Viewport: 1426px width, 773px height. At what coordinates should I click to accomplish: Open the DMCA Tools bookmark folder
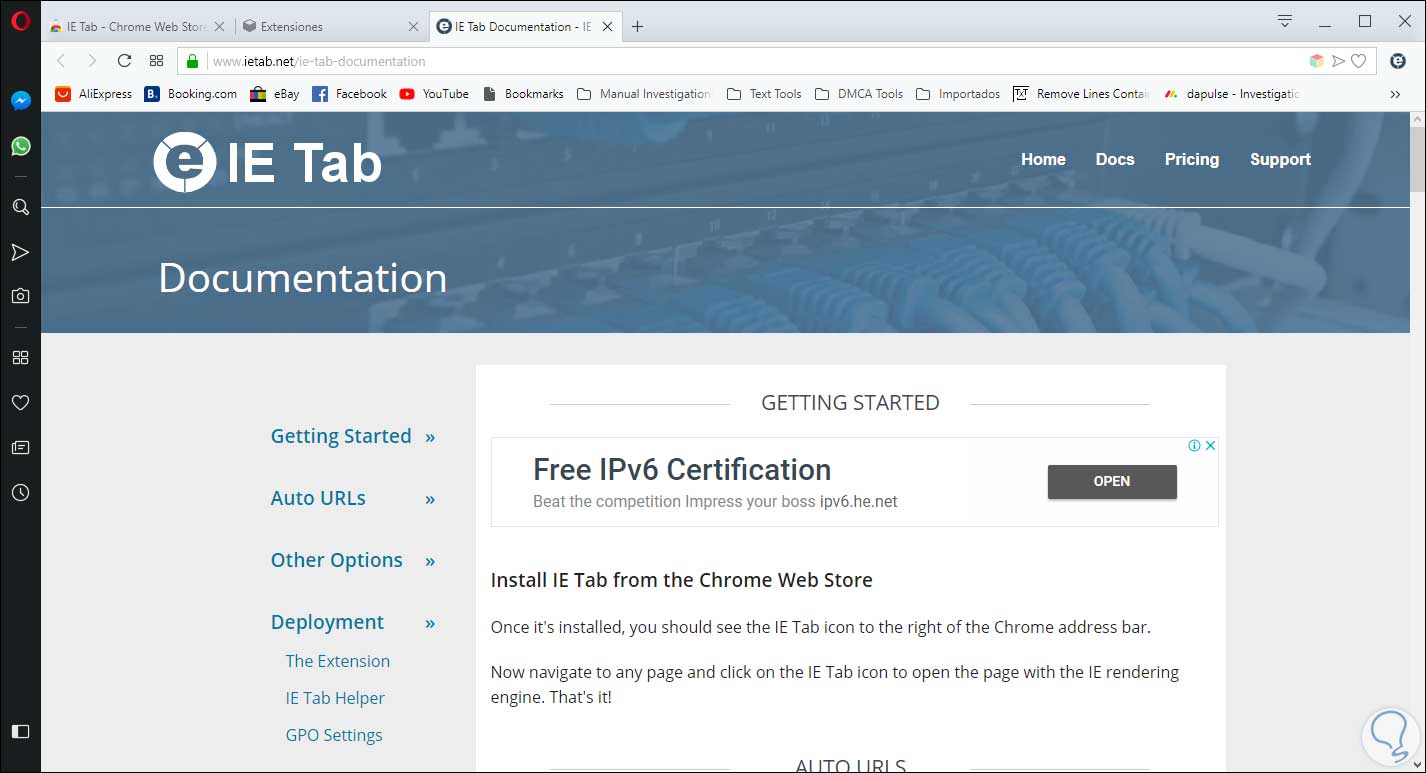(859, 94)
